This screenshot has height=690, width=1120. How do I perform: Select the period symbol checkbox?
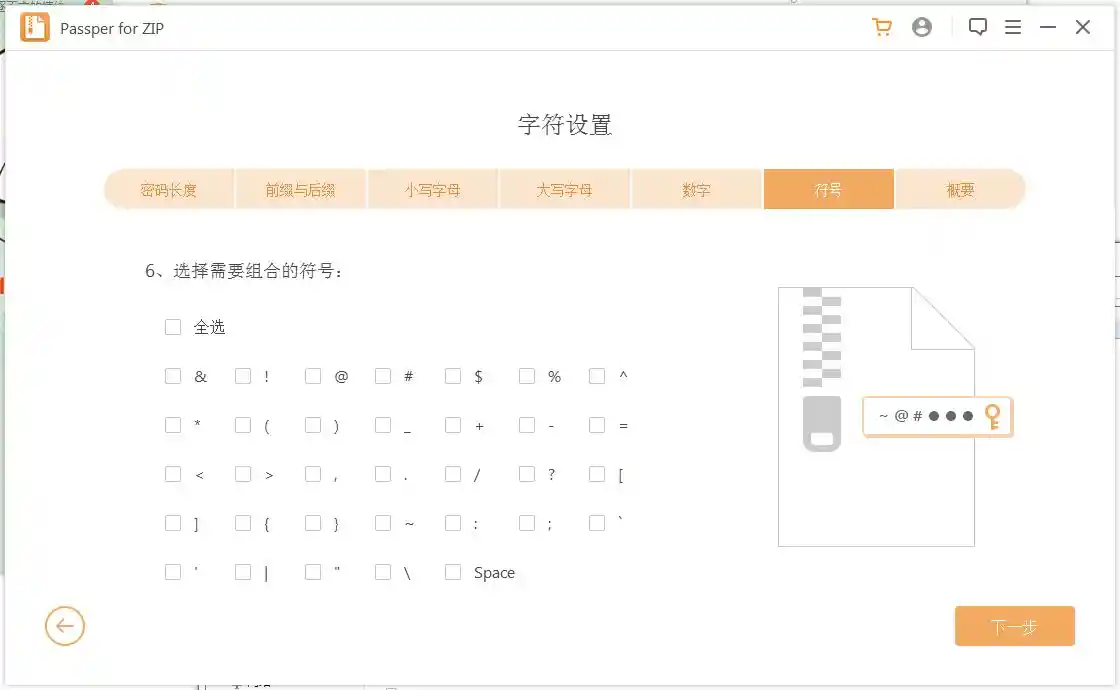(383, 474)
